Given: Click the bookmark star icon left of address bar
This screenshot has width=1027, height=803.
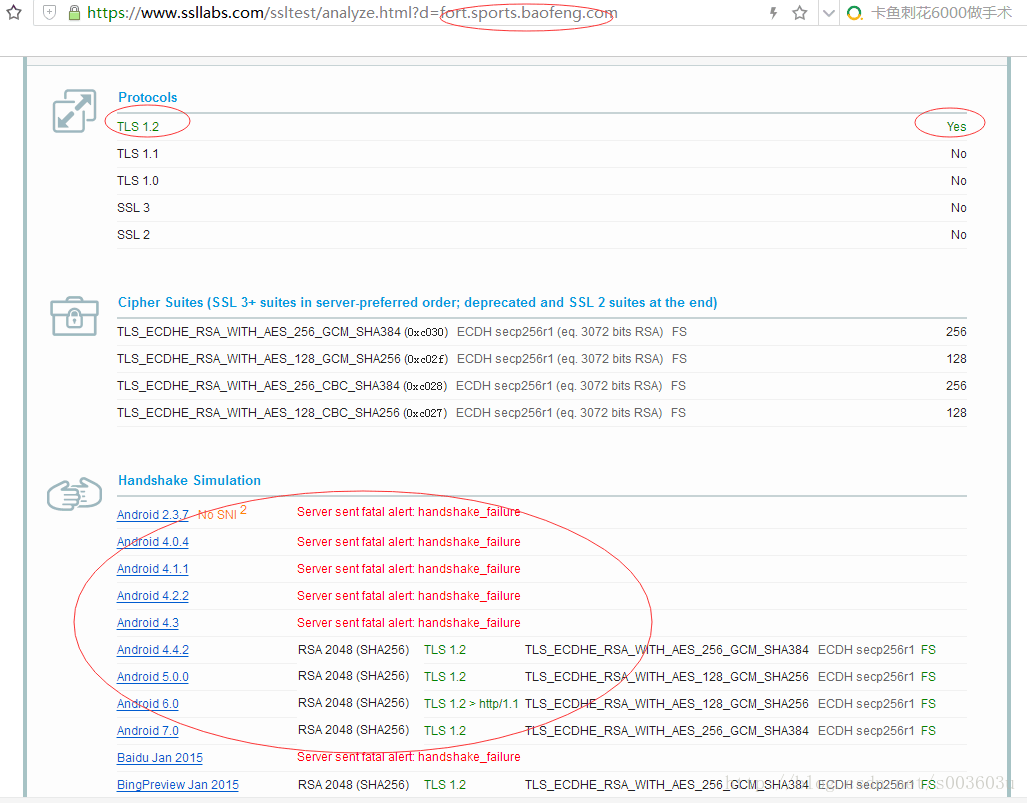Looking at the screenshot, I should 14,12.
